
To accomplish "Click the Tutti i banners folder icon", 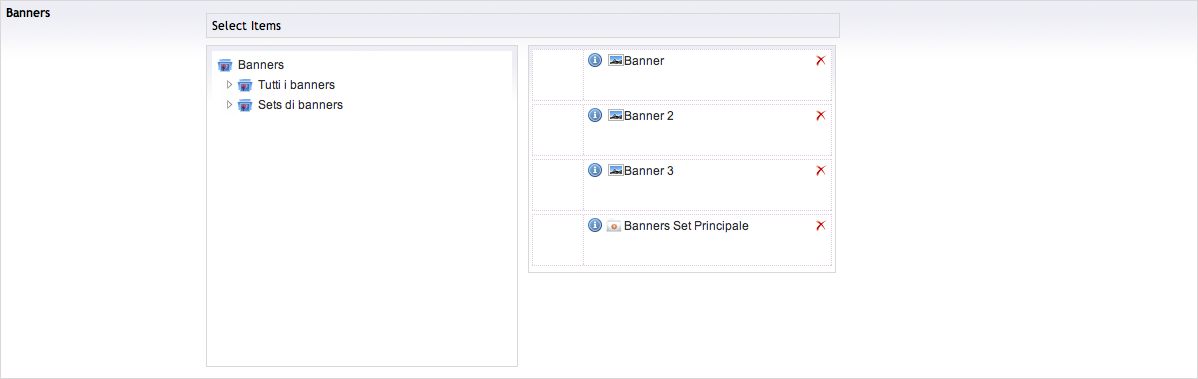I will (244, 85).
